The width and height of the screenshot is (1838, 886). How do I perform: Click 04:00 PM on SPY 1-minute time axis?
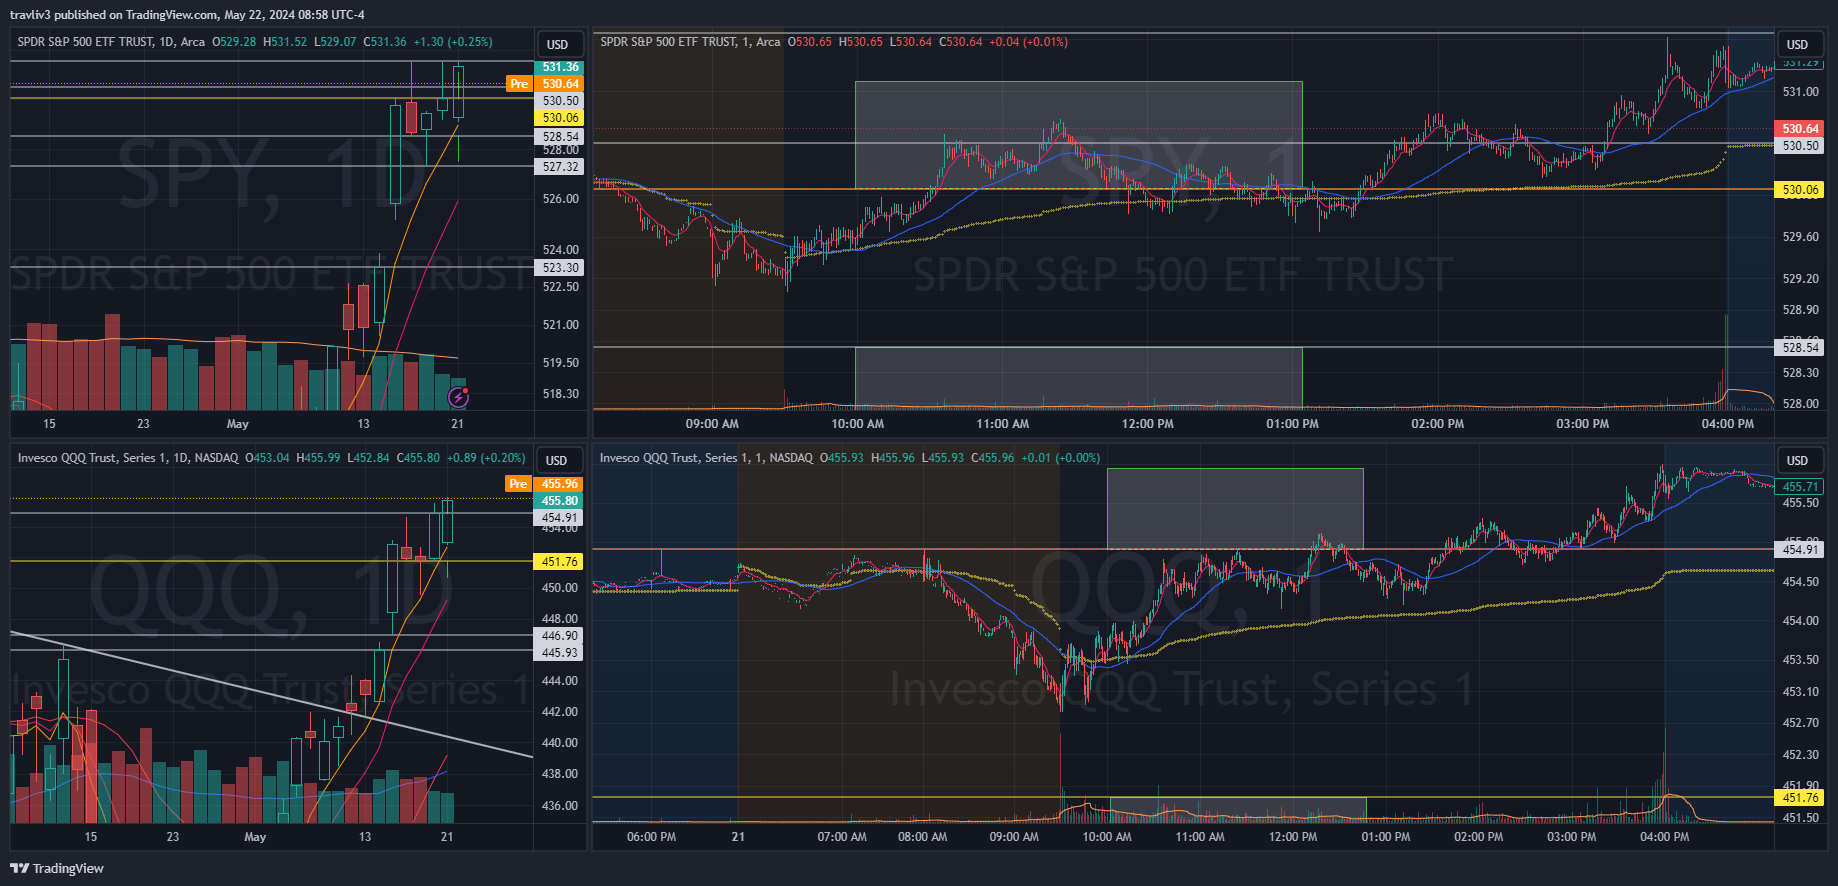[1727, 424]
